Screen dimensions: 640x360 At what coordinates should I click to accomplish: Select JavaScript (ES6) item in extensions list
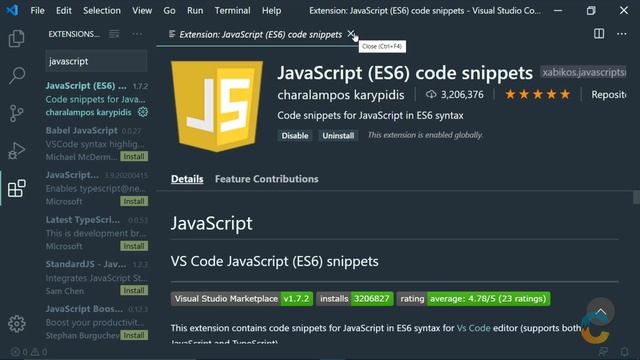coord(96,99)
